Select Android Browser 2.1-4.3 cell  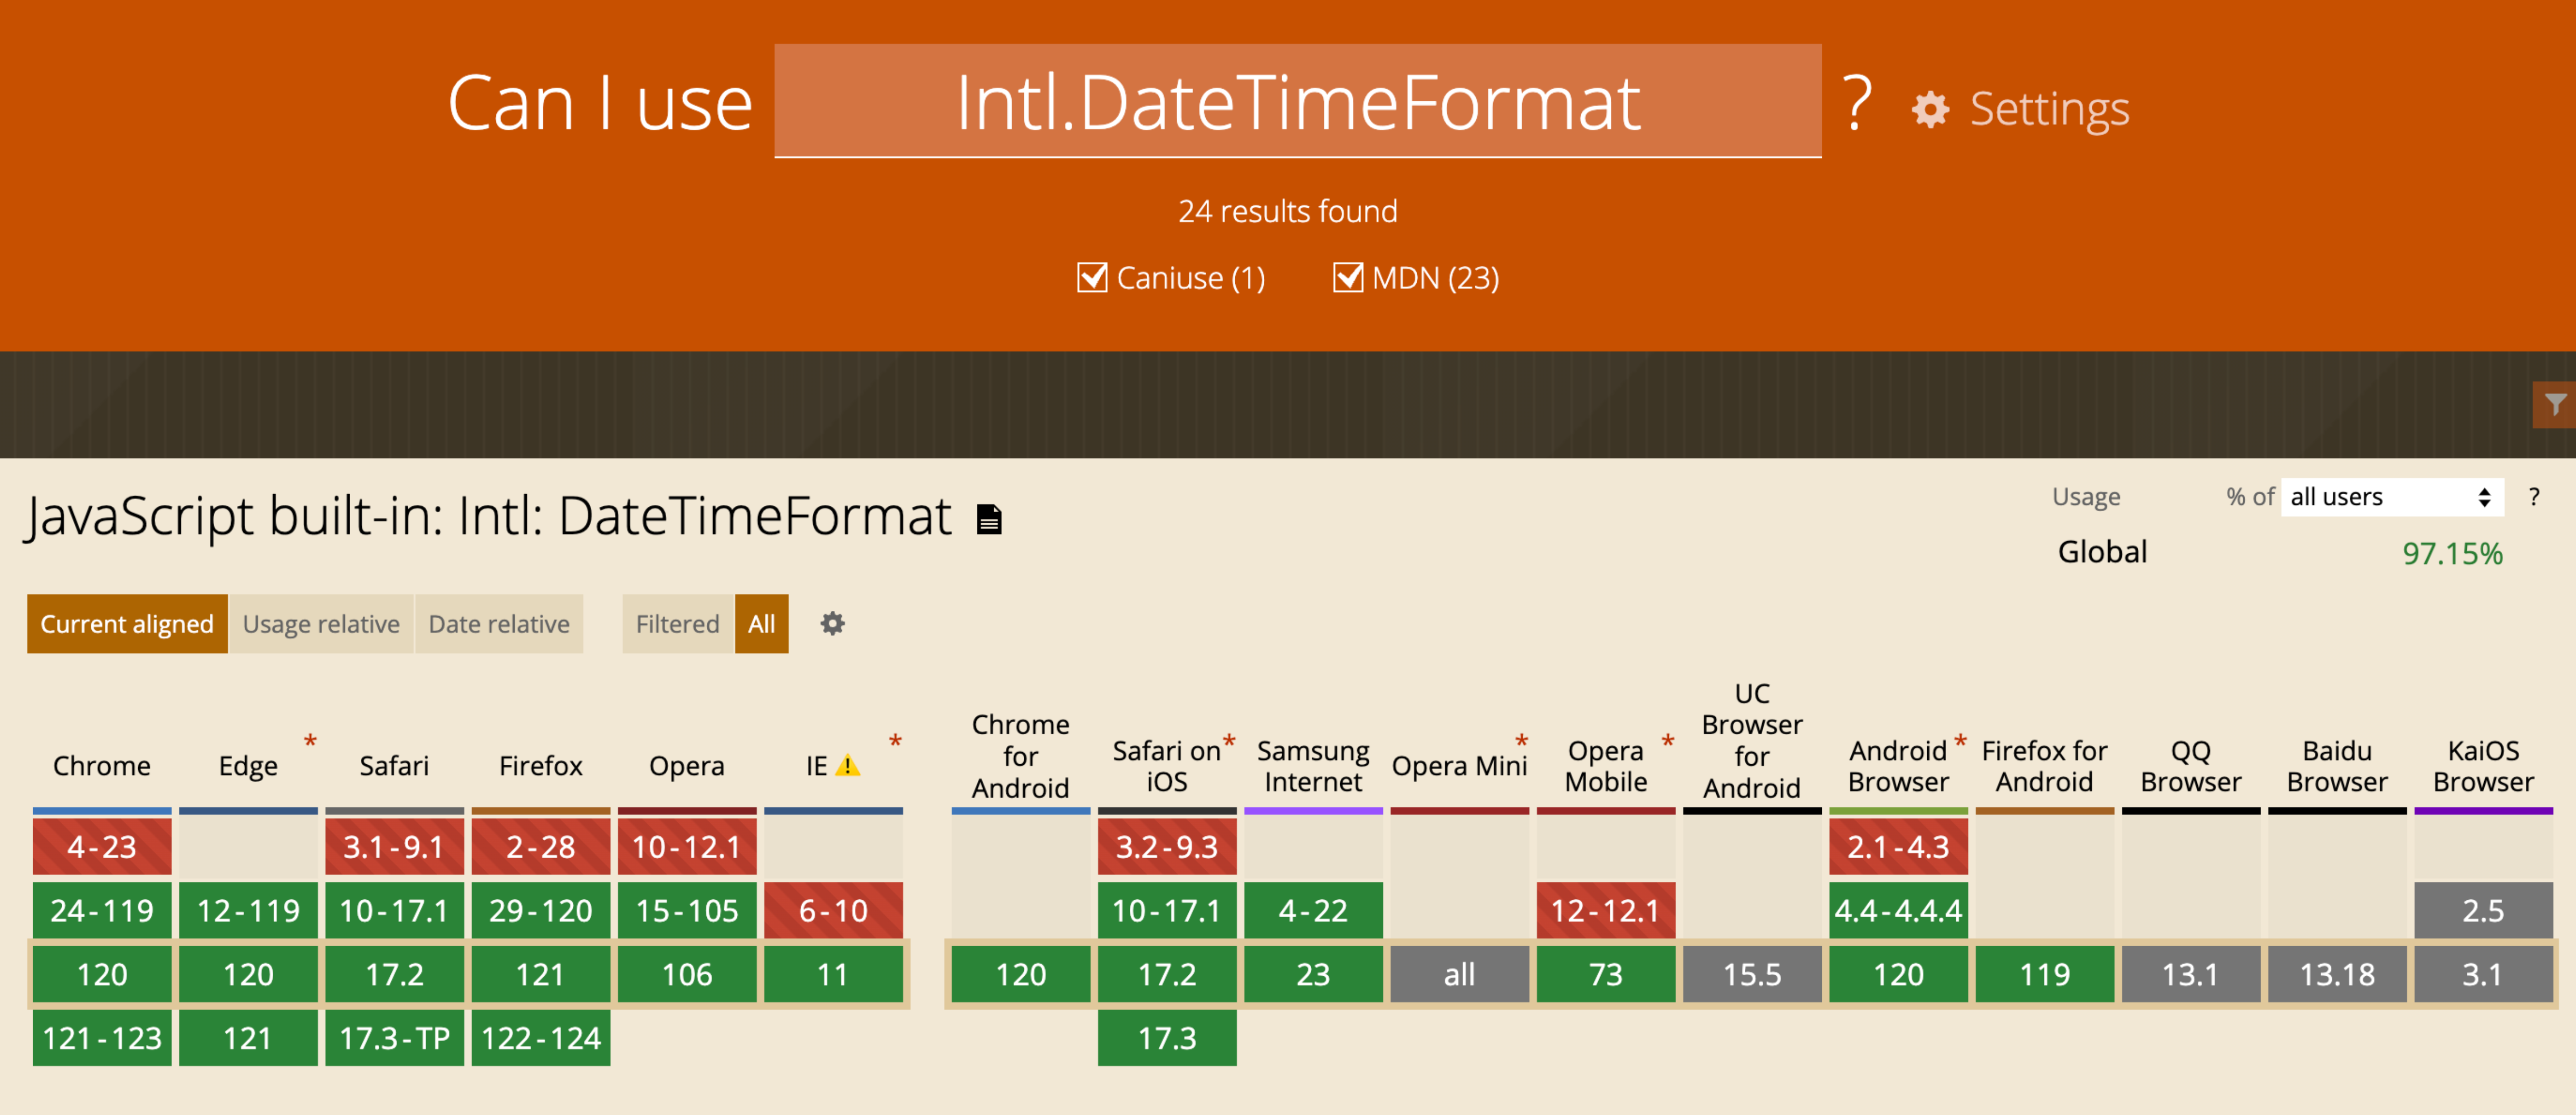(x=1898, y=847)
